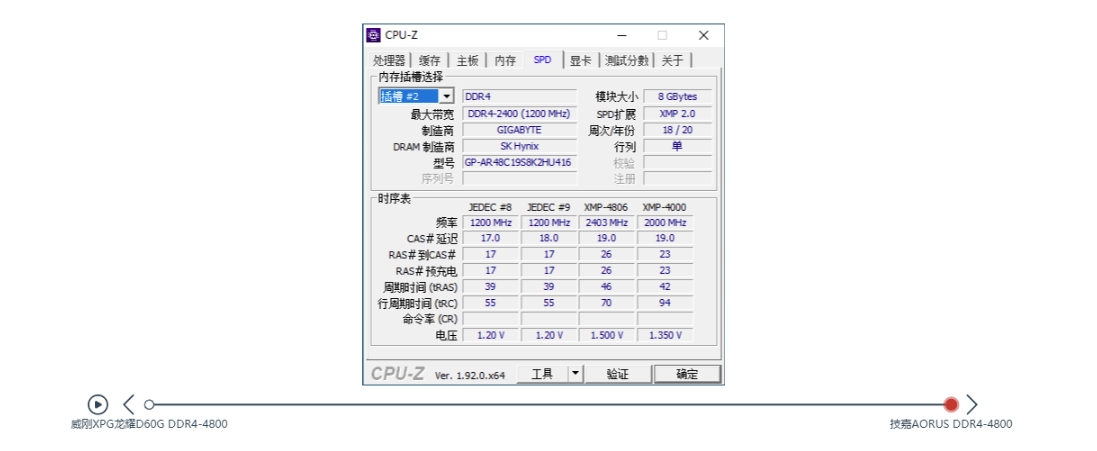Image resolution: width=1097 pixels, height=451 pixels.
Task: Go to previous slide with left chevron
Action: tap(129, 404)
